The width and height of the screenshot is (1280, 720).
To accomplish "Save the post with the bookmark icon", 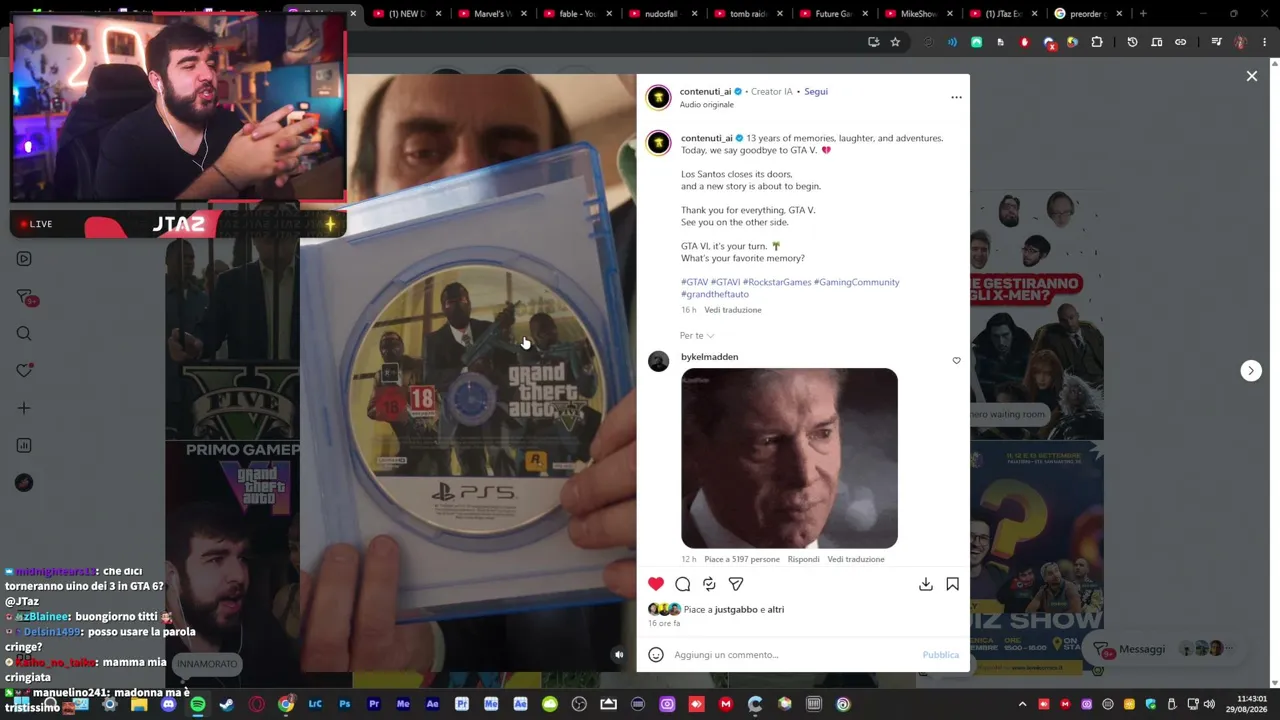I will click(x=952, y=584).
